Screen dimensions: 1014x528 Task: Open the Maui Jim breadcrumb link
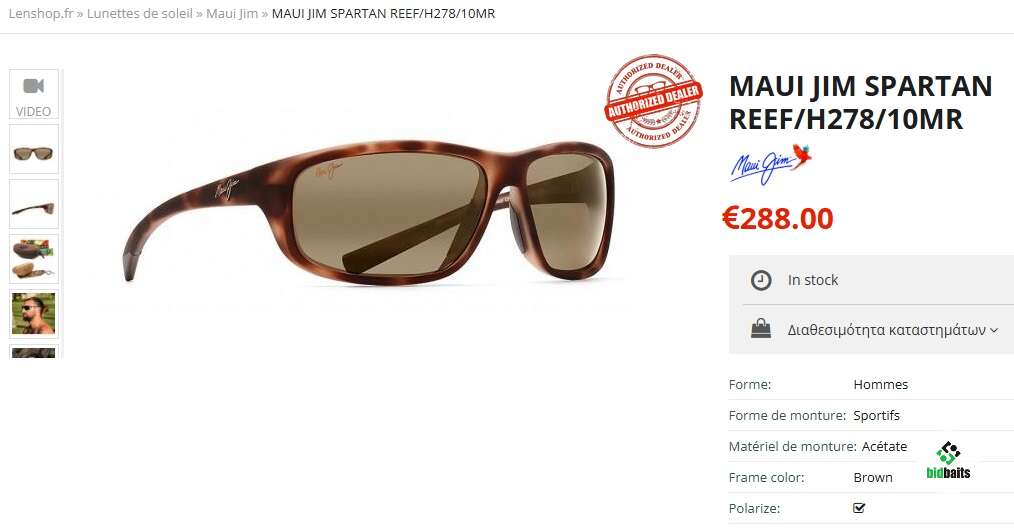click(232, 14)
